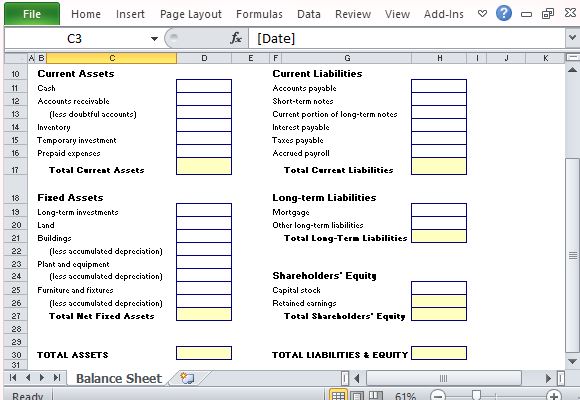Click the Mortgage value cell

pyautogui.click(x=439, y=210)
